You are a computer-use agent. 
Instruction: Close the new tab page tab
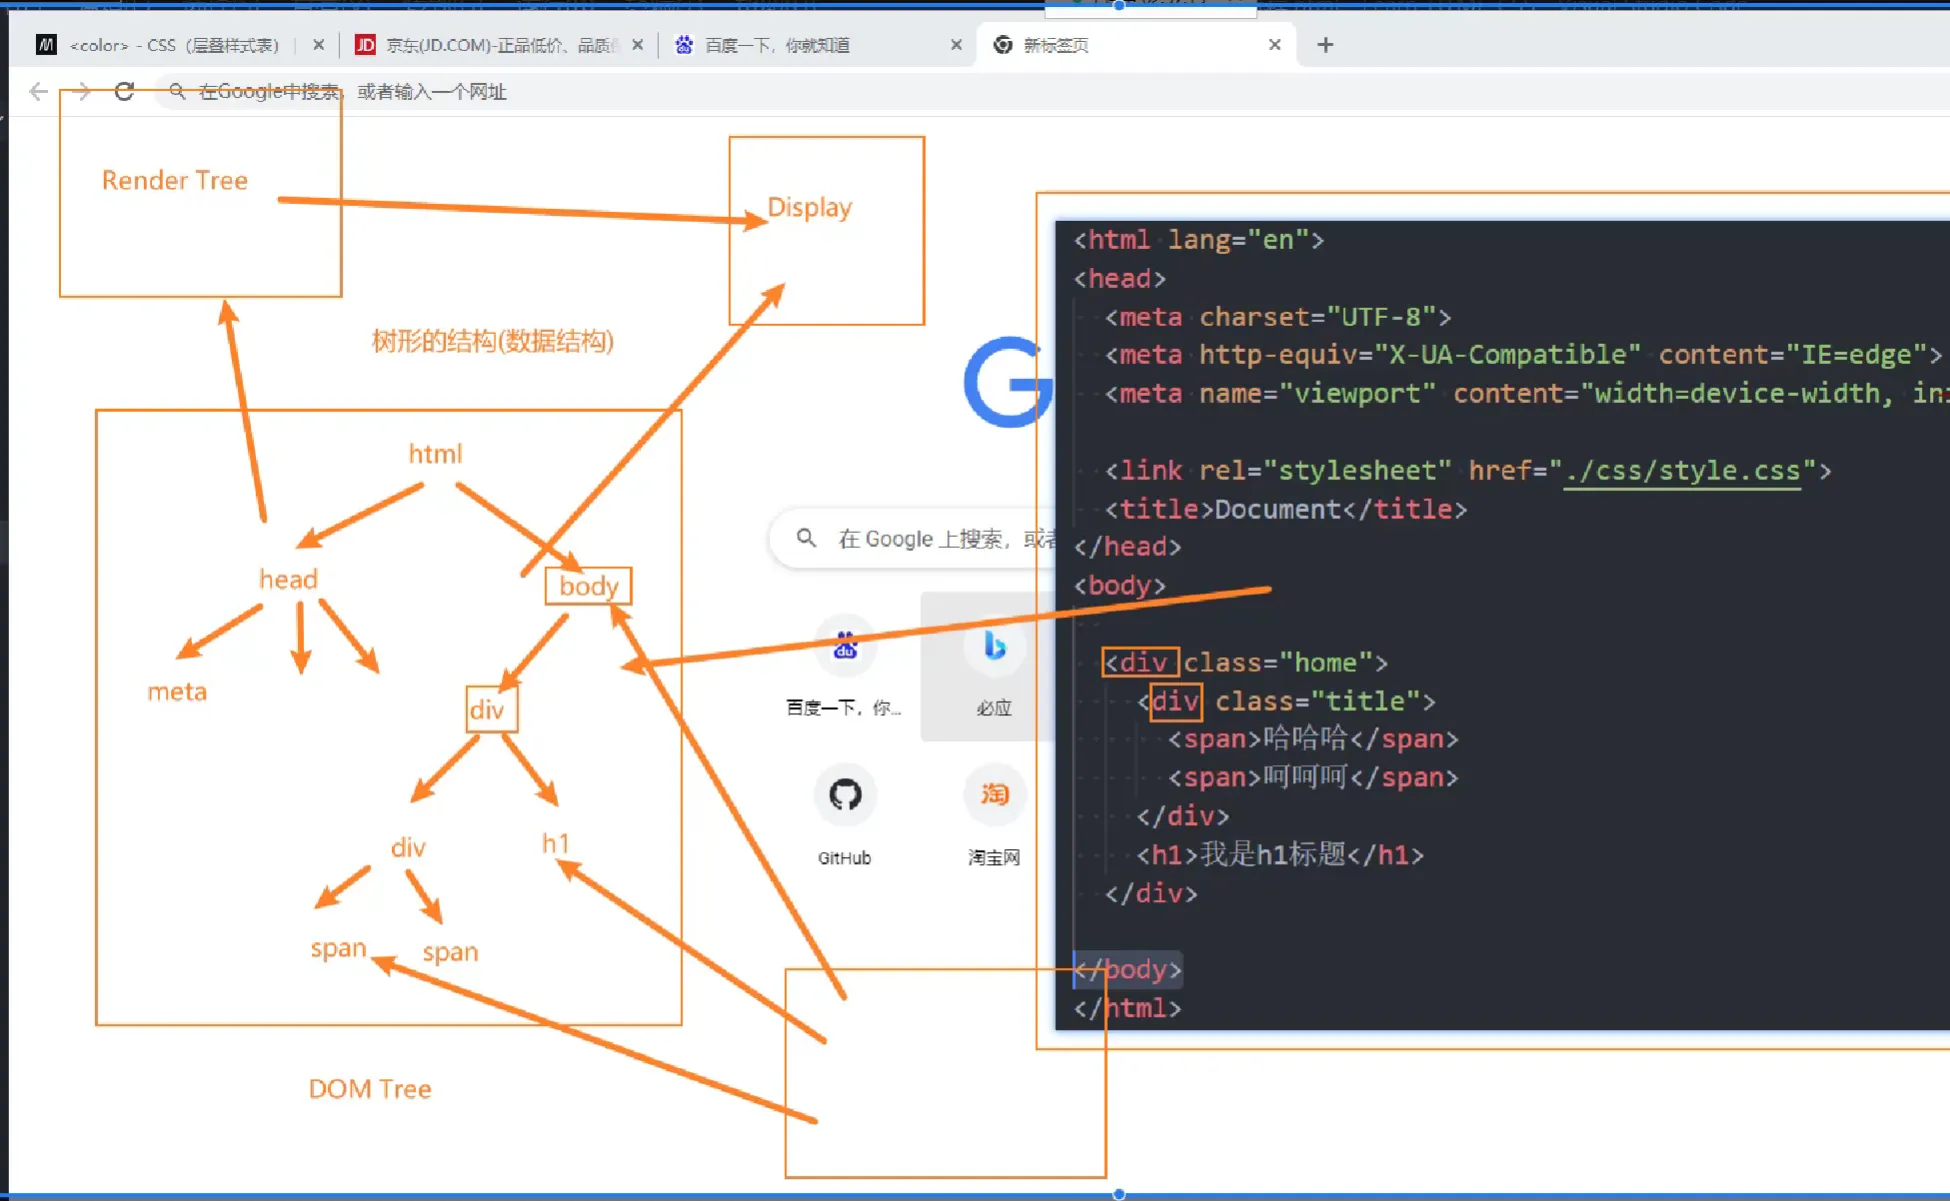(x=1274, y=45)
